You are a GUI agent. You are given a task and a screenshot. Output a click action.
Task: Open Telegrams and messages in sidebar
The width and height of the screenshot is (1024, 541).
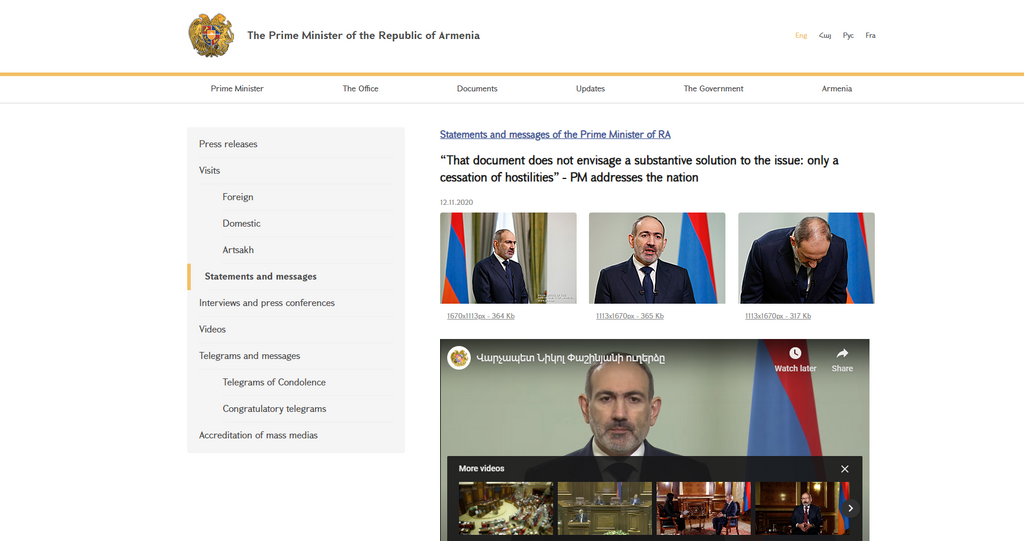[249, 356]
